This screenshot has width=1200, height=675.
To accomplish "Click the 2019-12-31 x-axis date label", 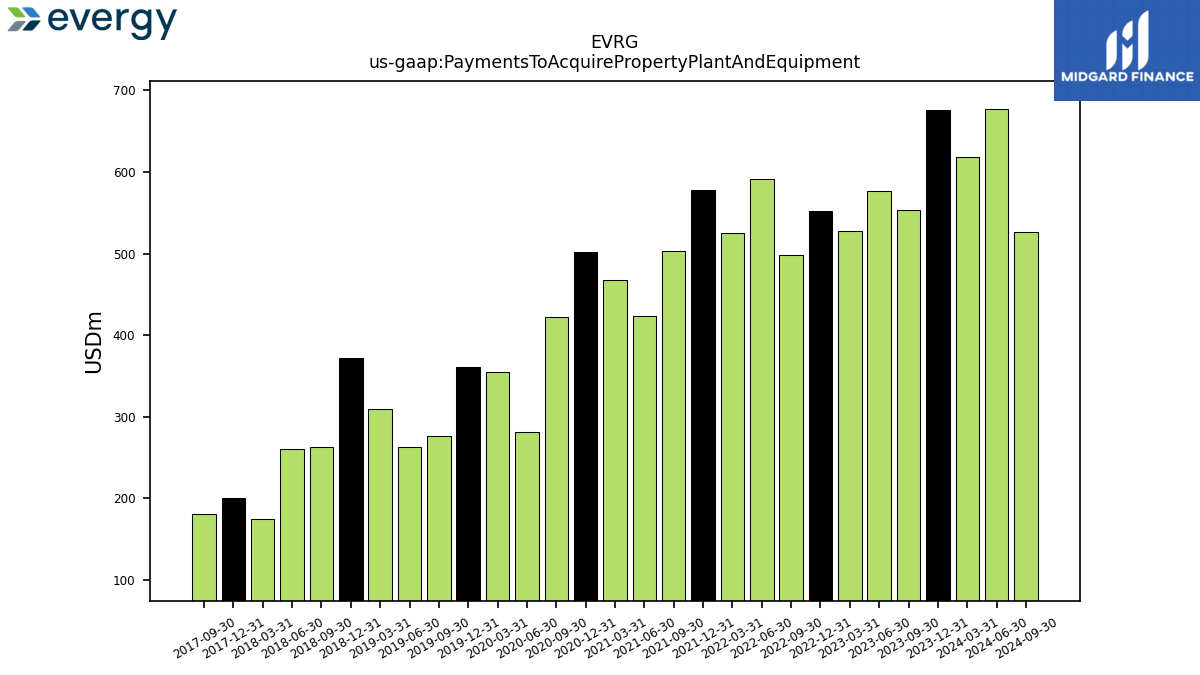I will [467, 638].
